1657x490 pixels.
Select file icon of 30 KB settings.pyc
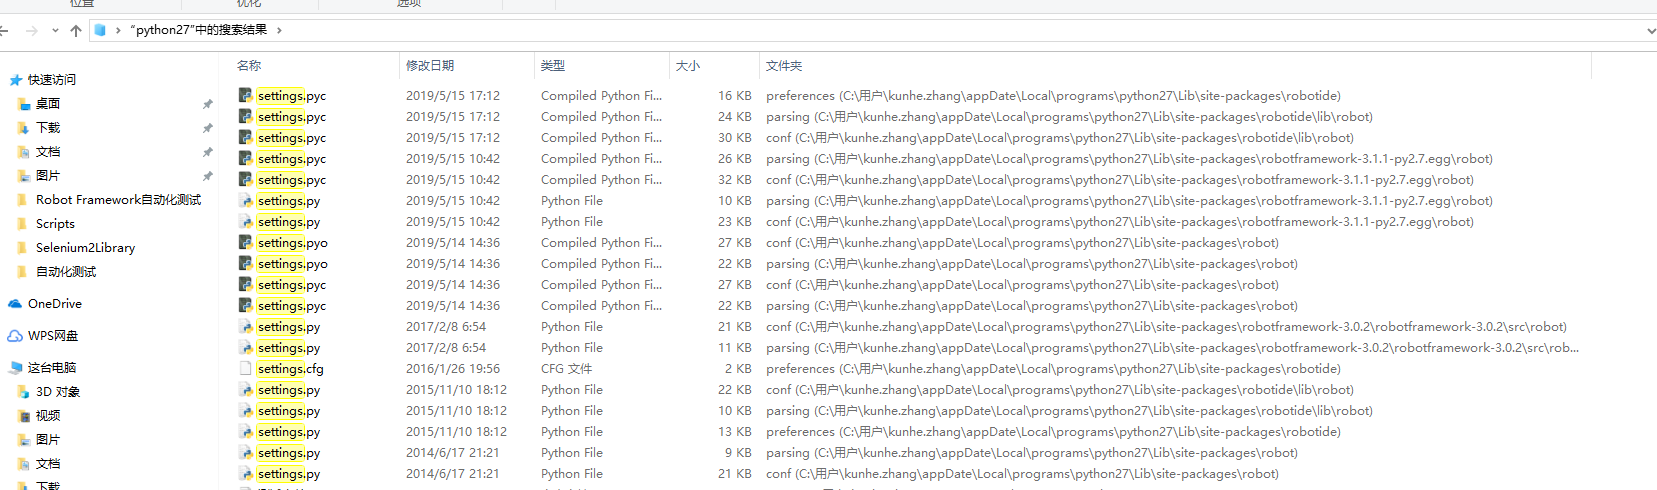tap(245, 138)
